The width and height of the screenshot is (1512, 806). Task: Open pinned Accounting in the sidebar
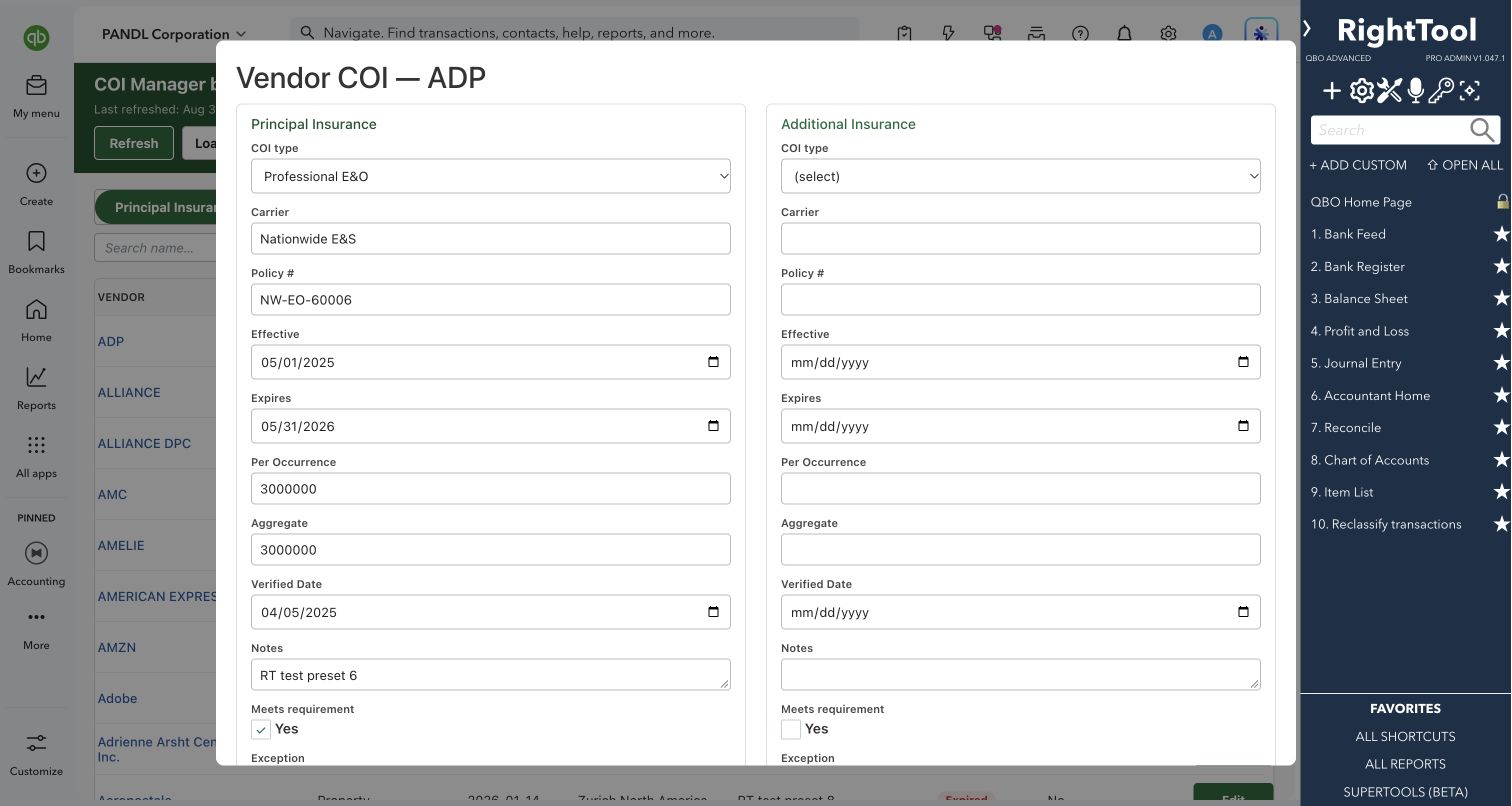coord(36,565)
